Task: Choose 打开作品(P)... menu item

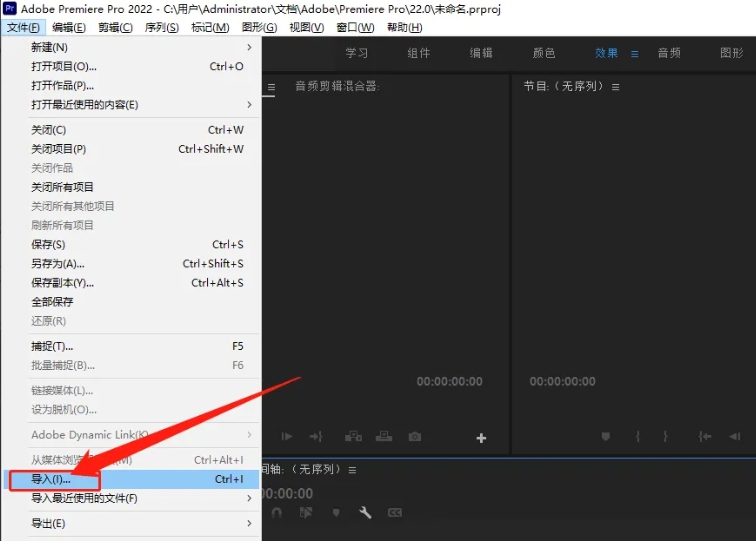Action: click(x=131, y=86)
